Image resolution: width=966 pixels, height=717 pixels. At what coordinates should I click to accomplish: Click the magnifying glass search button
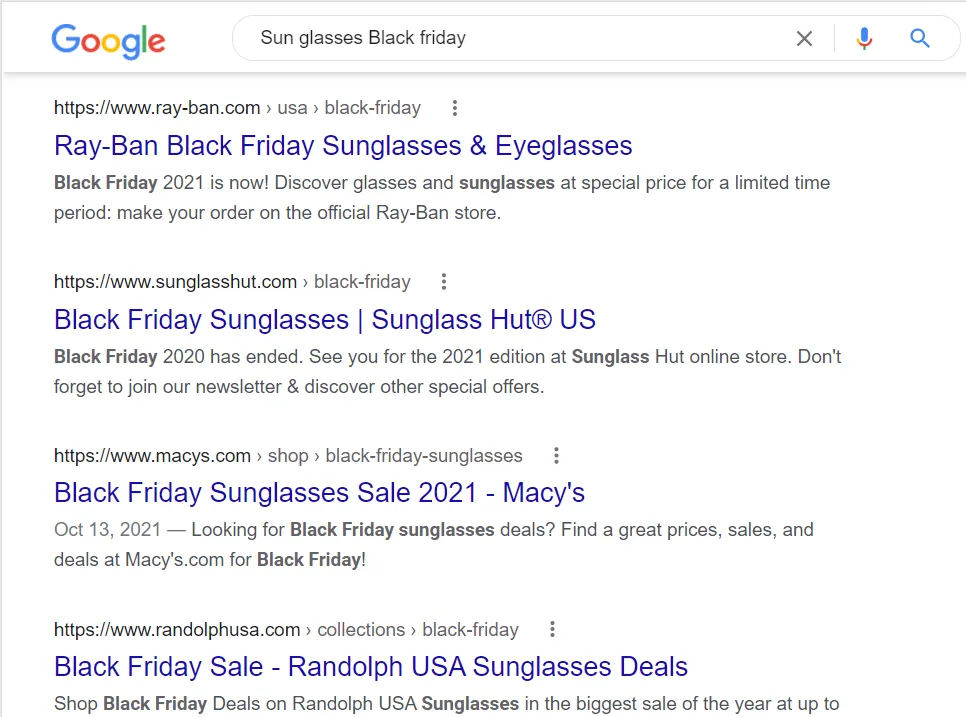click(920, 39)
